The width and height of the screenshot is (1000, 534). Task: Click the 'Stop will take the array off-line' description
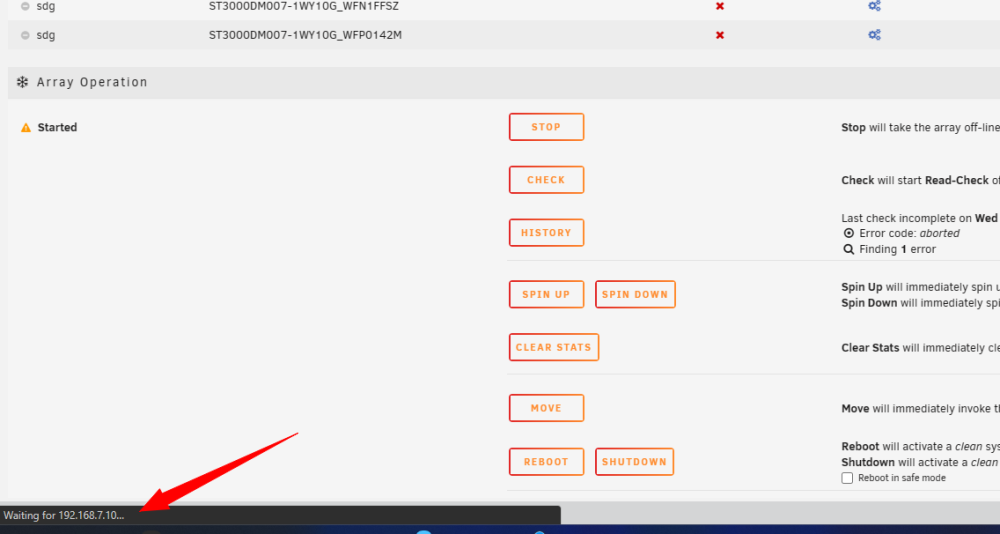click(920, 128)
